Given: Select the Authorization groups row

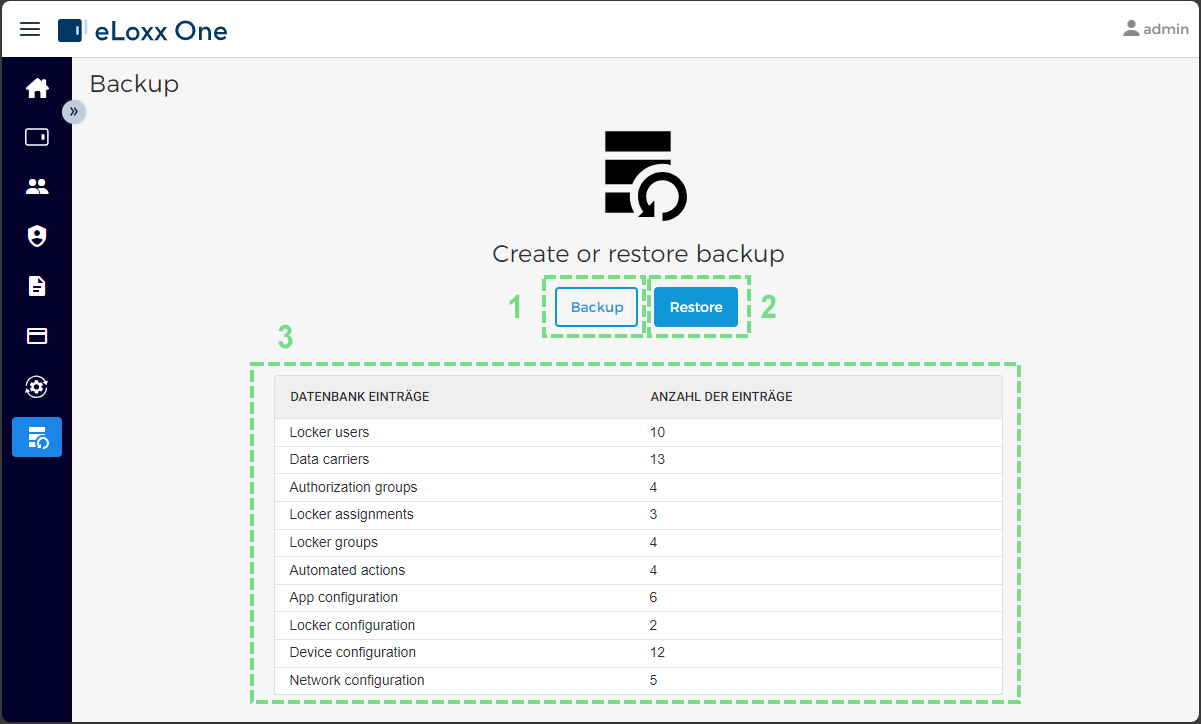Looking at the screenshot, I should tap(638, 488).
